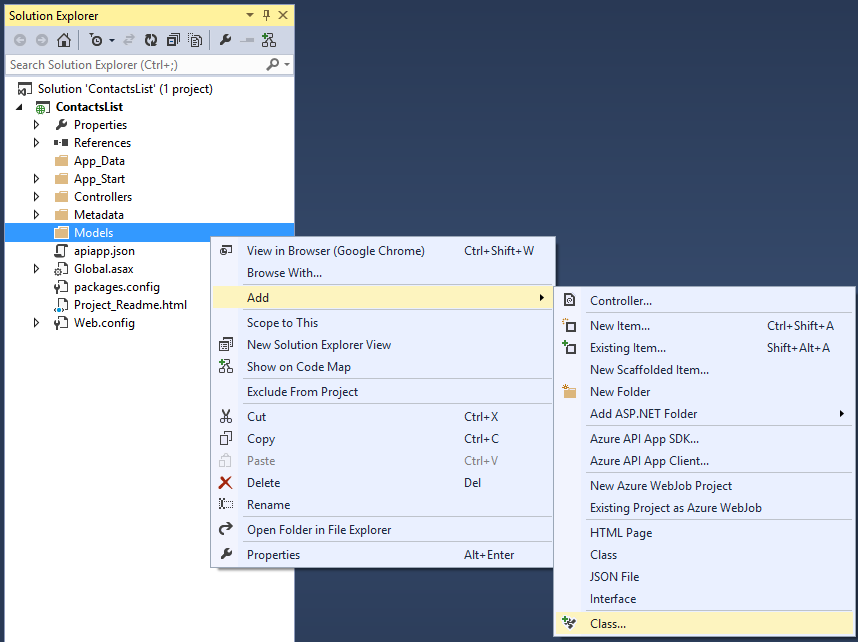Open the Pending Changes Filter dropdown arrow
Screen dimensions: 858x642
click(112, 40)
